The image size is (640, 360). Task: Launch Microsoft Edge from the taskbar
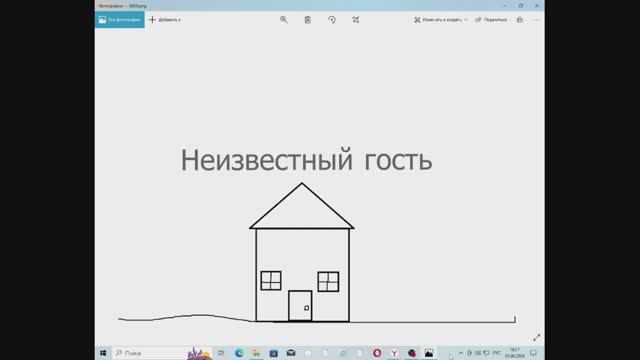239,353
